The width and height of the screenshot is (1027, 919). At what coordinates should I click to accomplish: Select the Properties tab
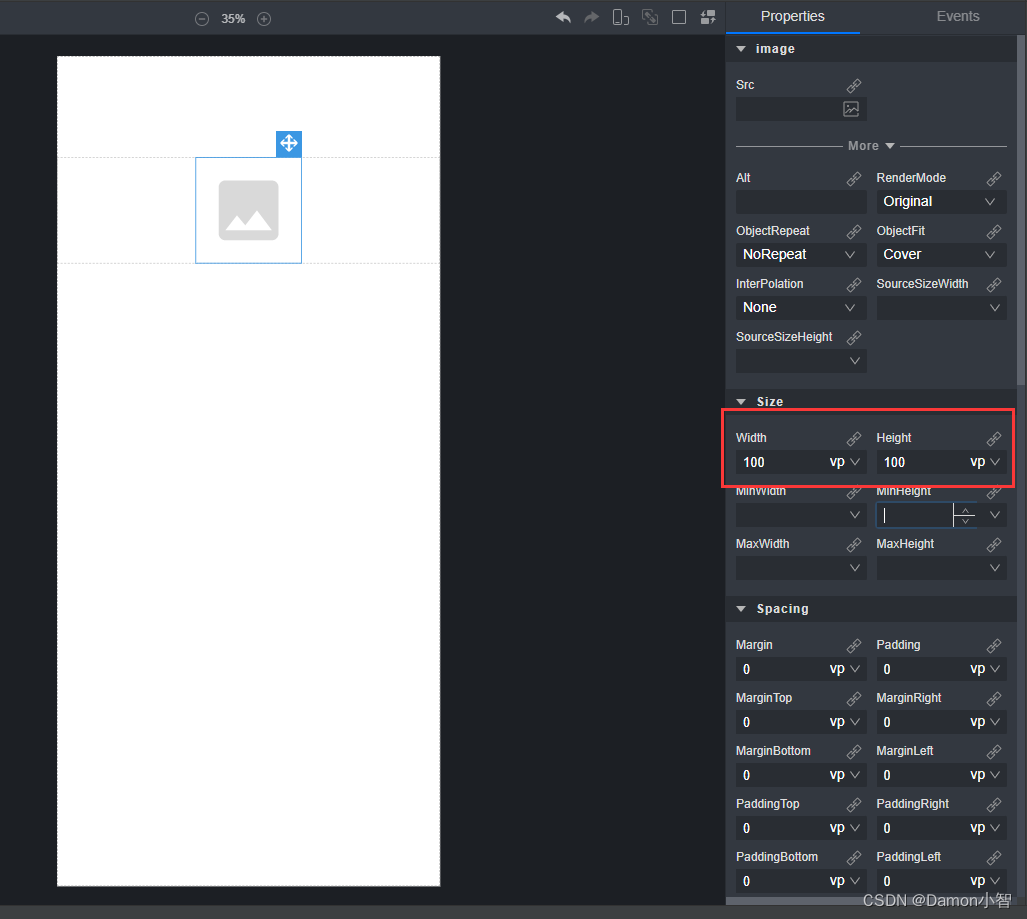[792, 16]
